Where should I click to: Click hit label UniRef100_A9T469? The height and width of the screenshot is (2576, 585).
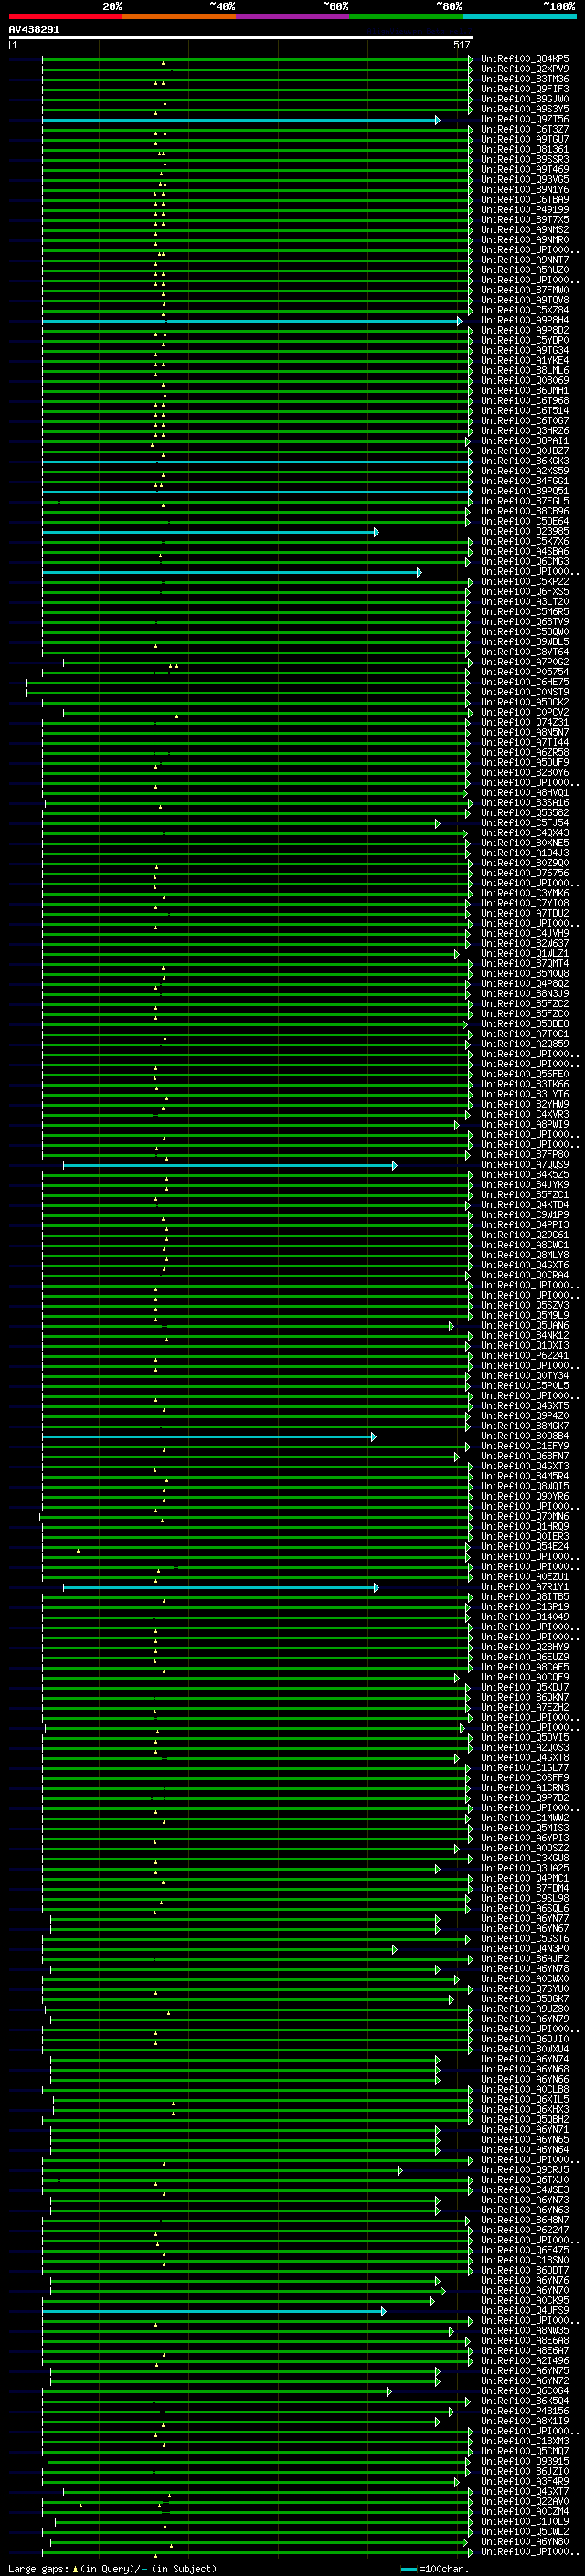pos(525,169)
